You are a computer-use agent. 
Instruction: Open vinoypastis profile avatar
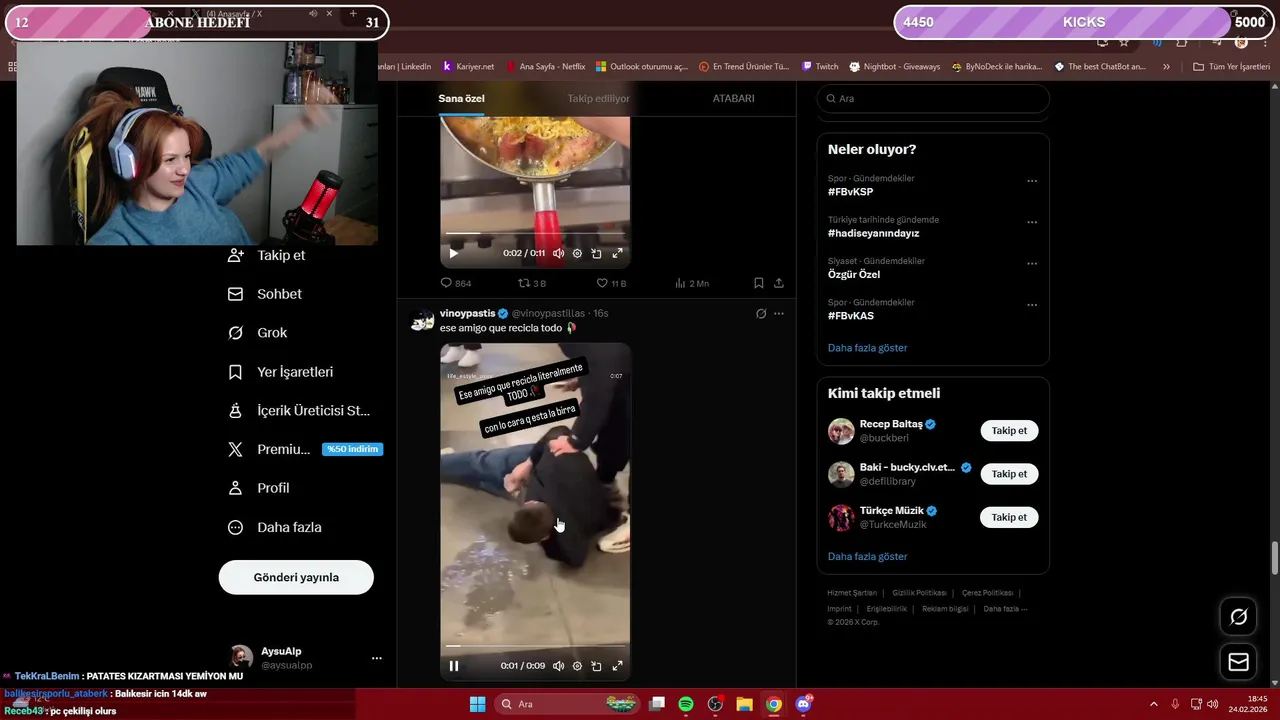(422, 320)
